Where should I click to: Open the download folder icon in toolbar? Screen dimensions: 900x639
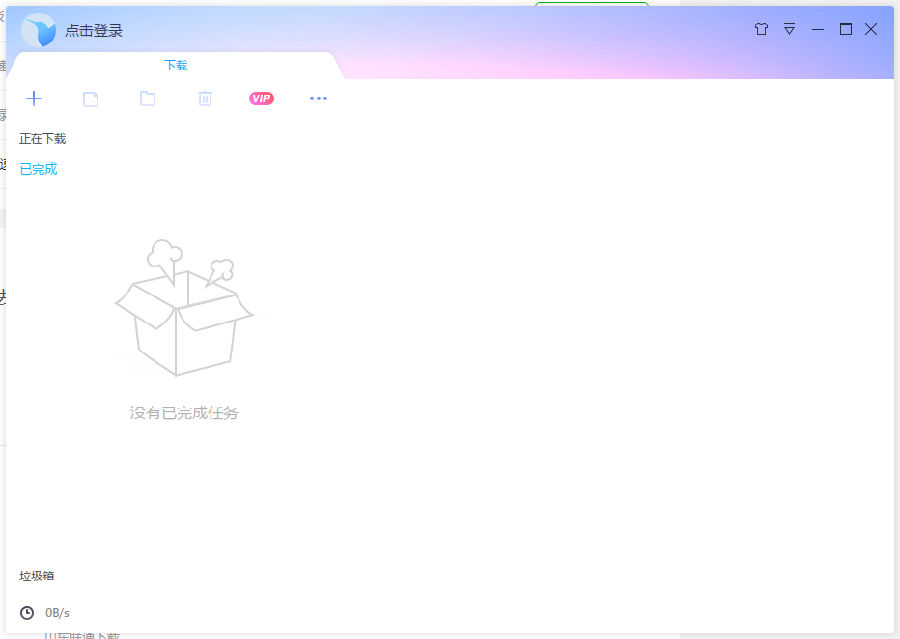click(x=148, y=98)
